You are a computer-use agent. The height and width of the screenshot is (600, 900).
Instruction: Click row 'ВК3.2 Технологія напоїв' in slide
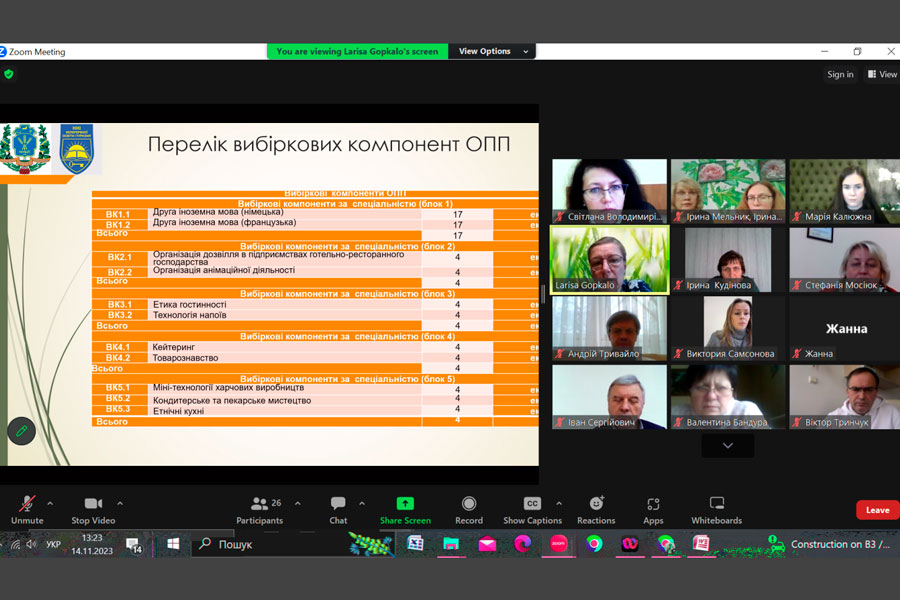point(315,315)
